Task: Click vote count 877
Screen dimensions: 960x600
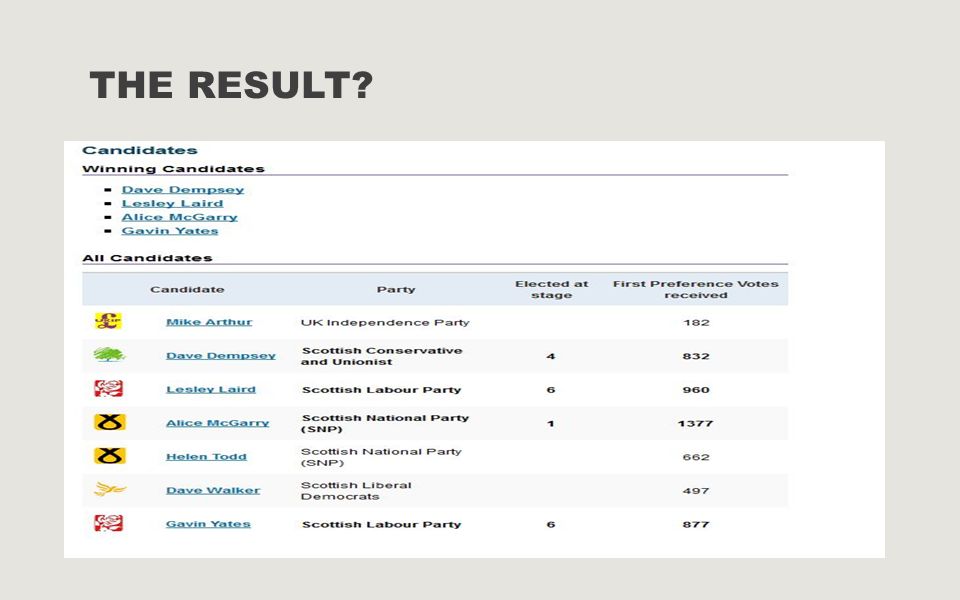Action: (696, 525)
